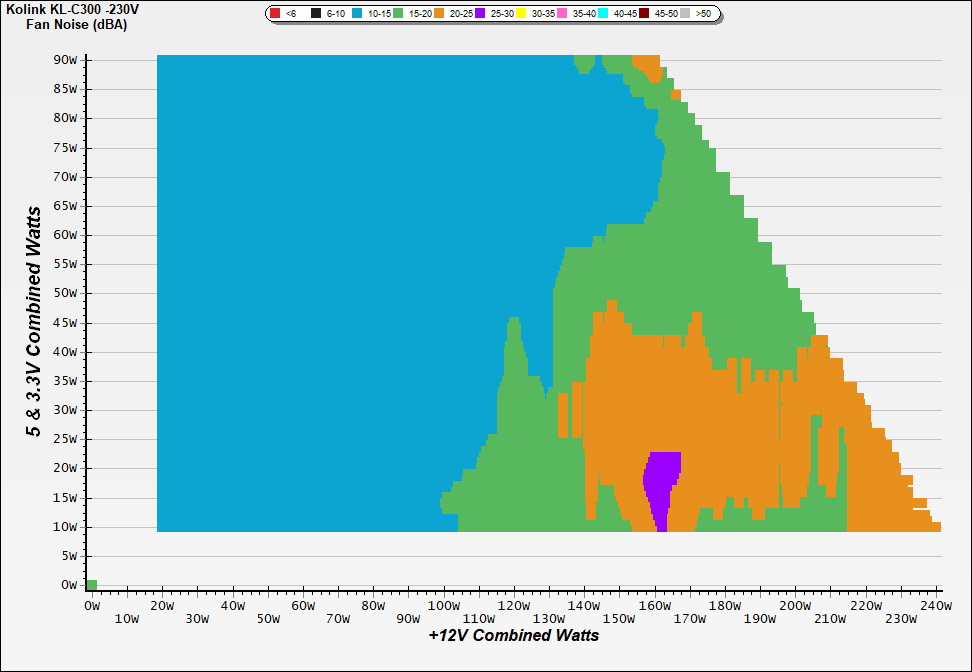Select the cyan 40-45 legend swatch
The image size is (972, 672).
(x=603, y=14)
